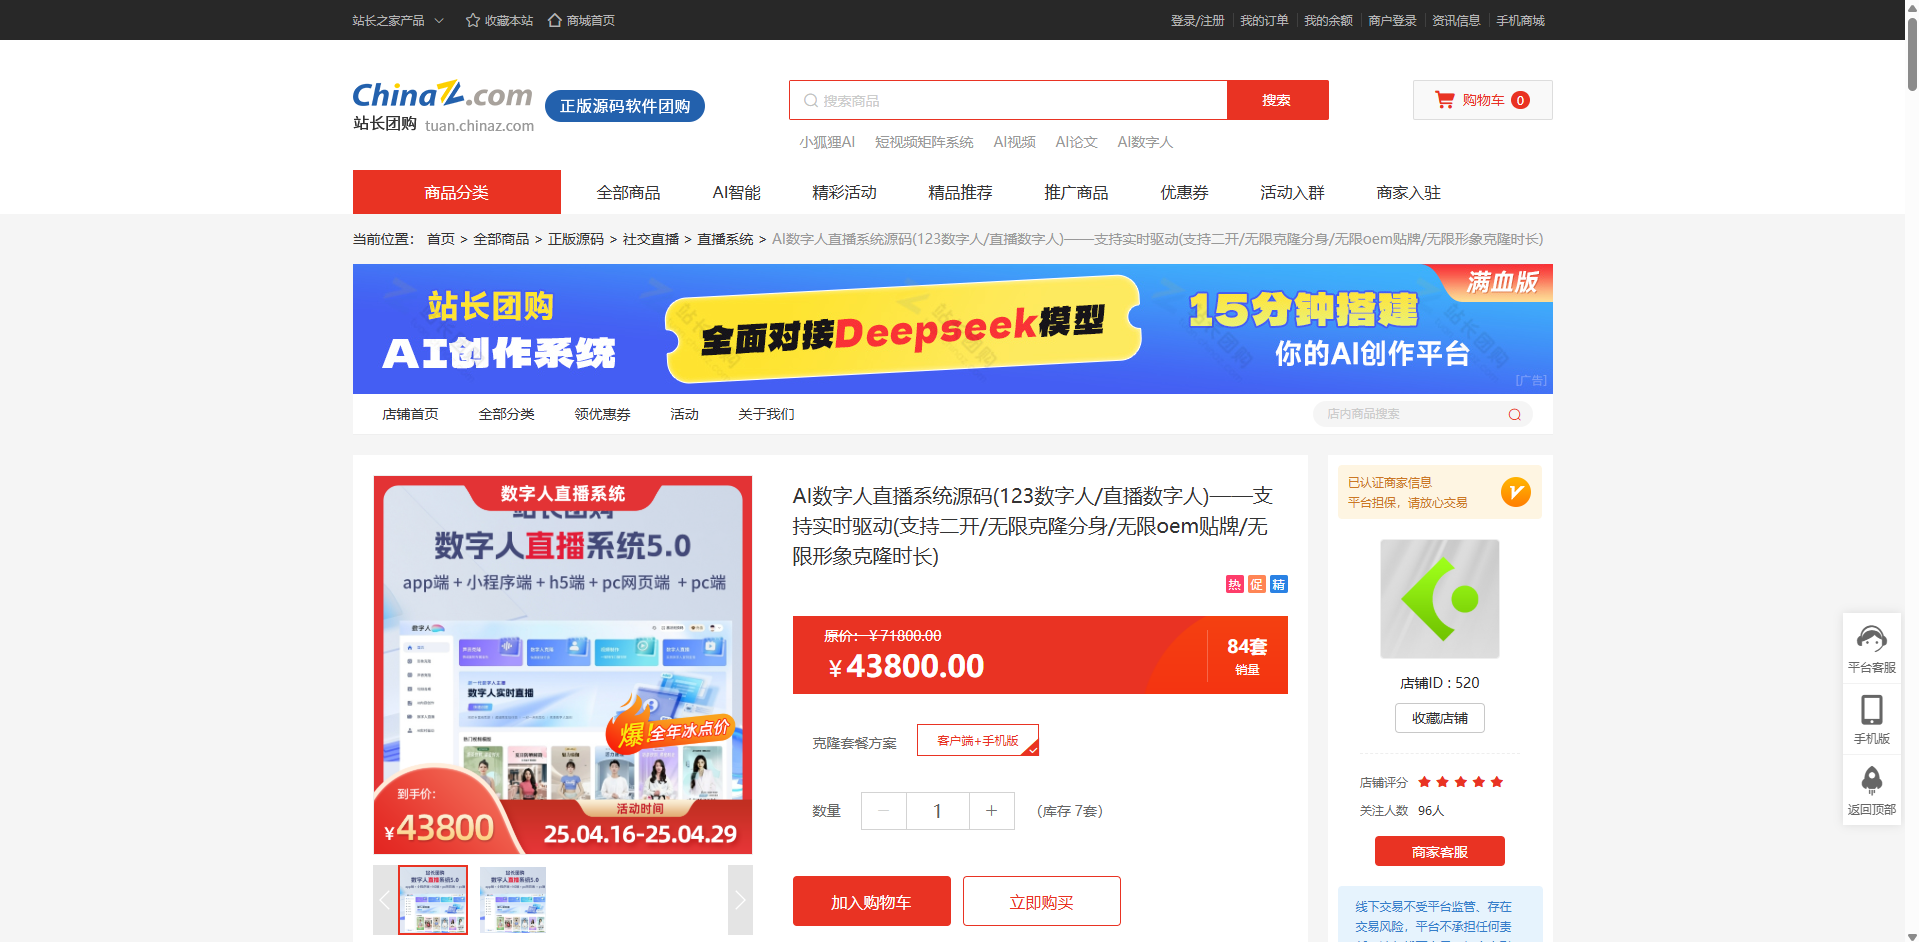
Task: Click the store rating stars
Action: pos(1461,782)
